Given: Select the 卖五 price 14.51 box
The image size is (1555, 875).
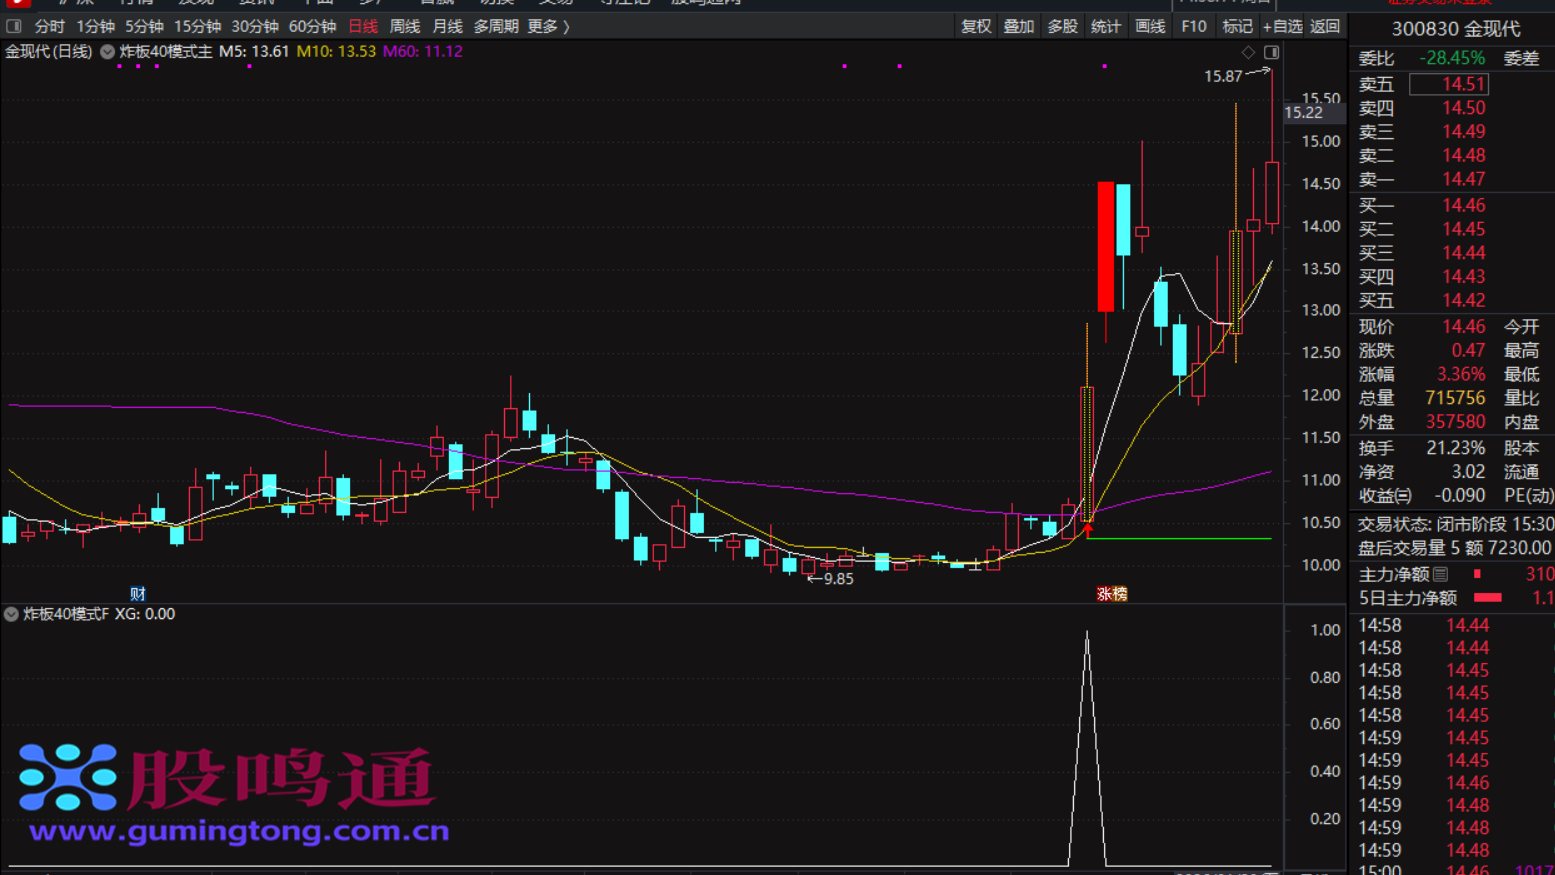Looking at the screenshot, I should (x=1449, y=84).
